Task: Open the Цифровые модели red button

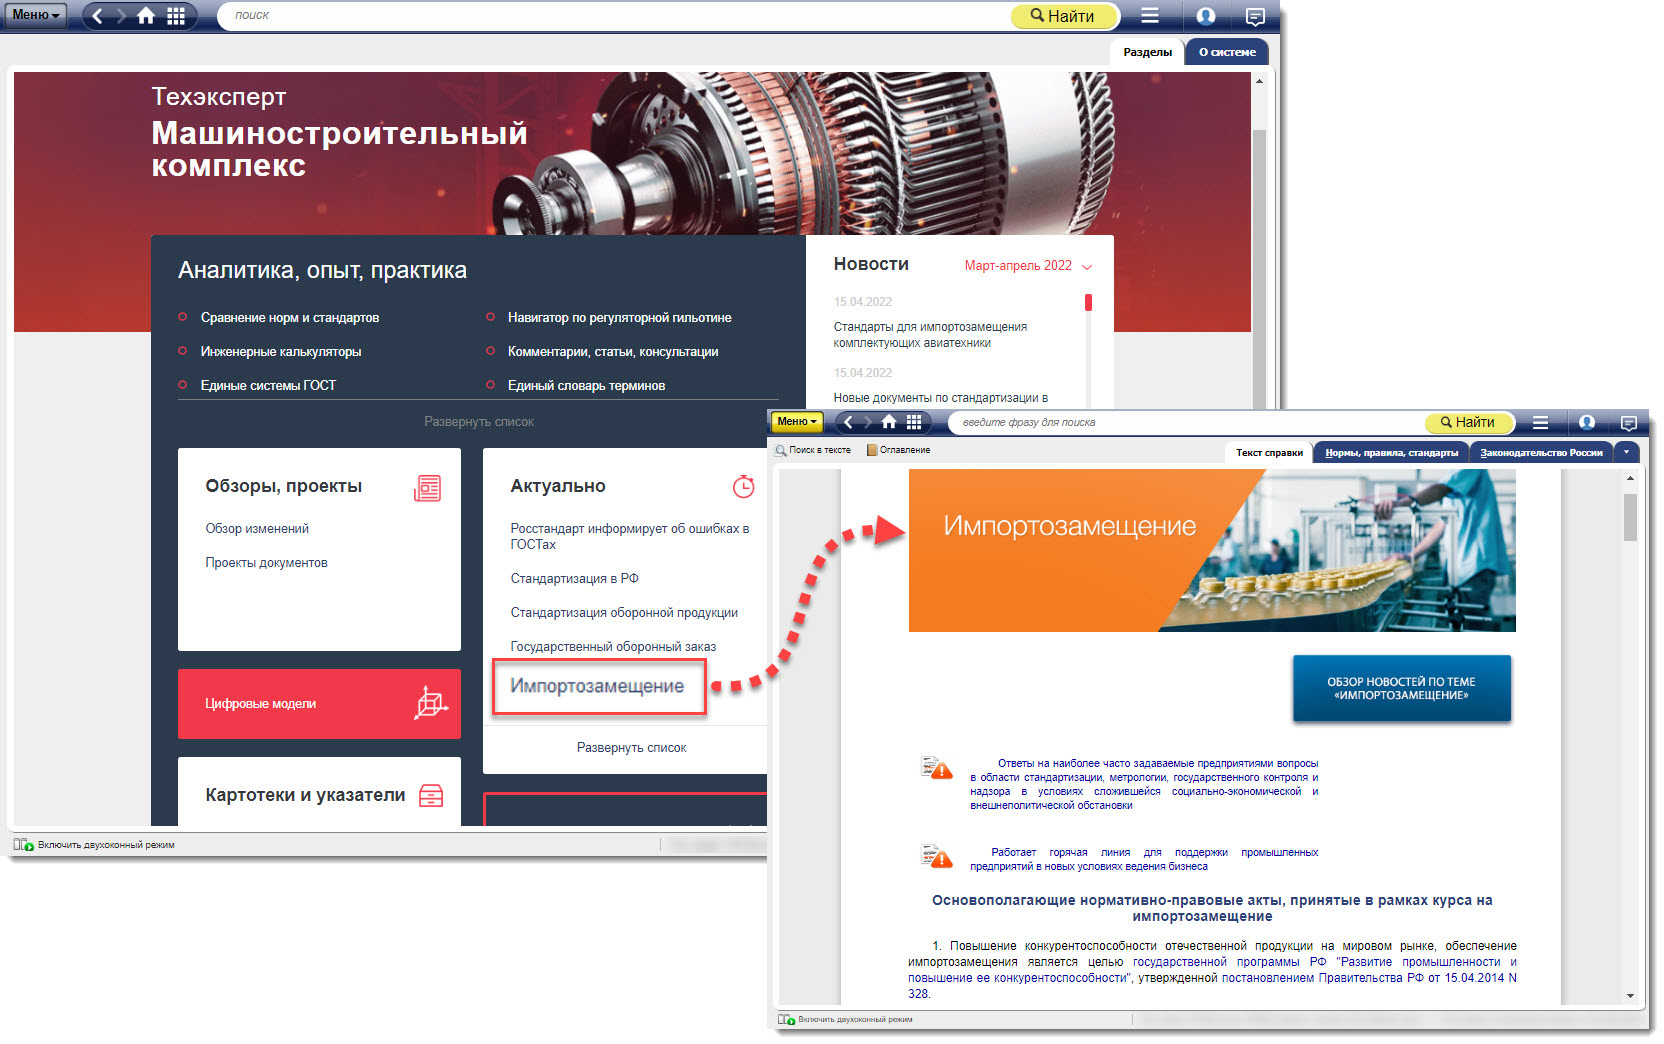Action: (x=319, y=704)
